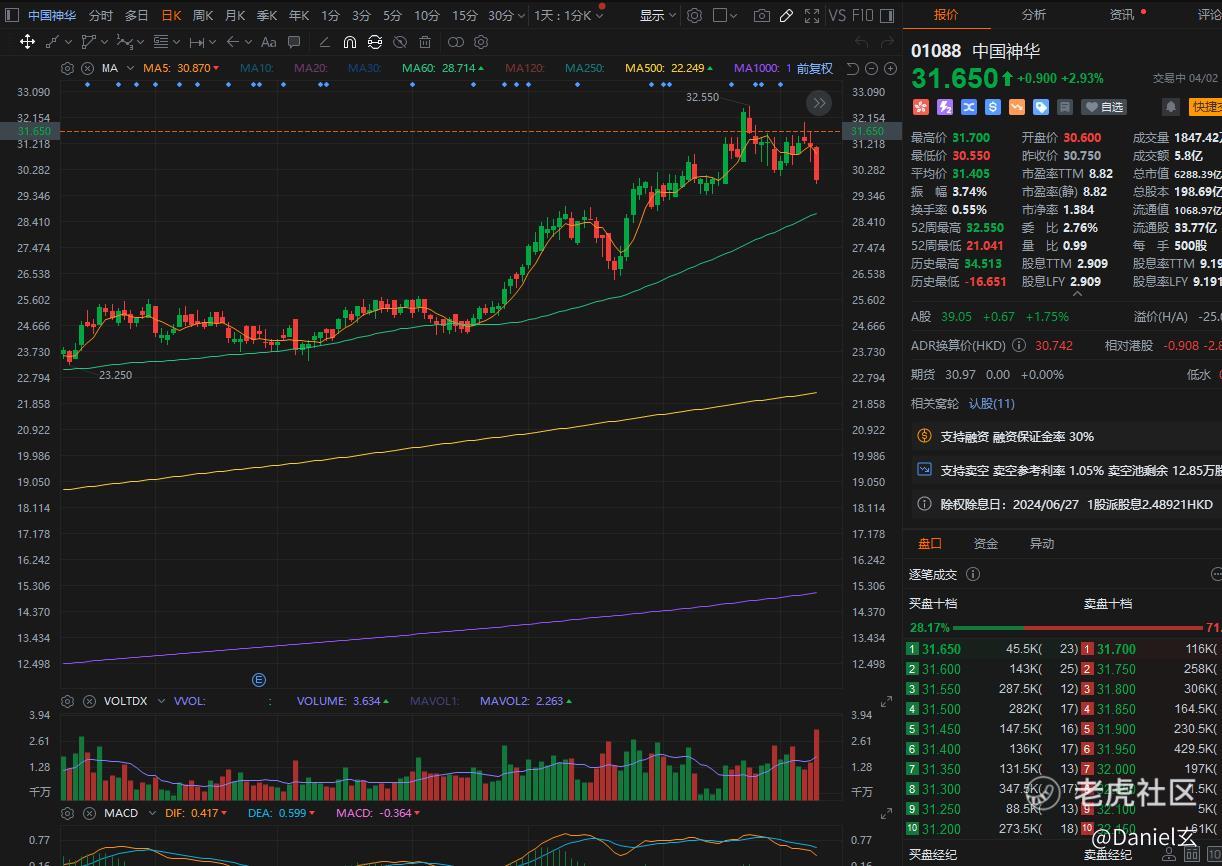Click bid price 31.650 in order book
The image size is (1222, 866).
[x=941, y=649]
